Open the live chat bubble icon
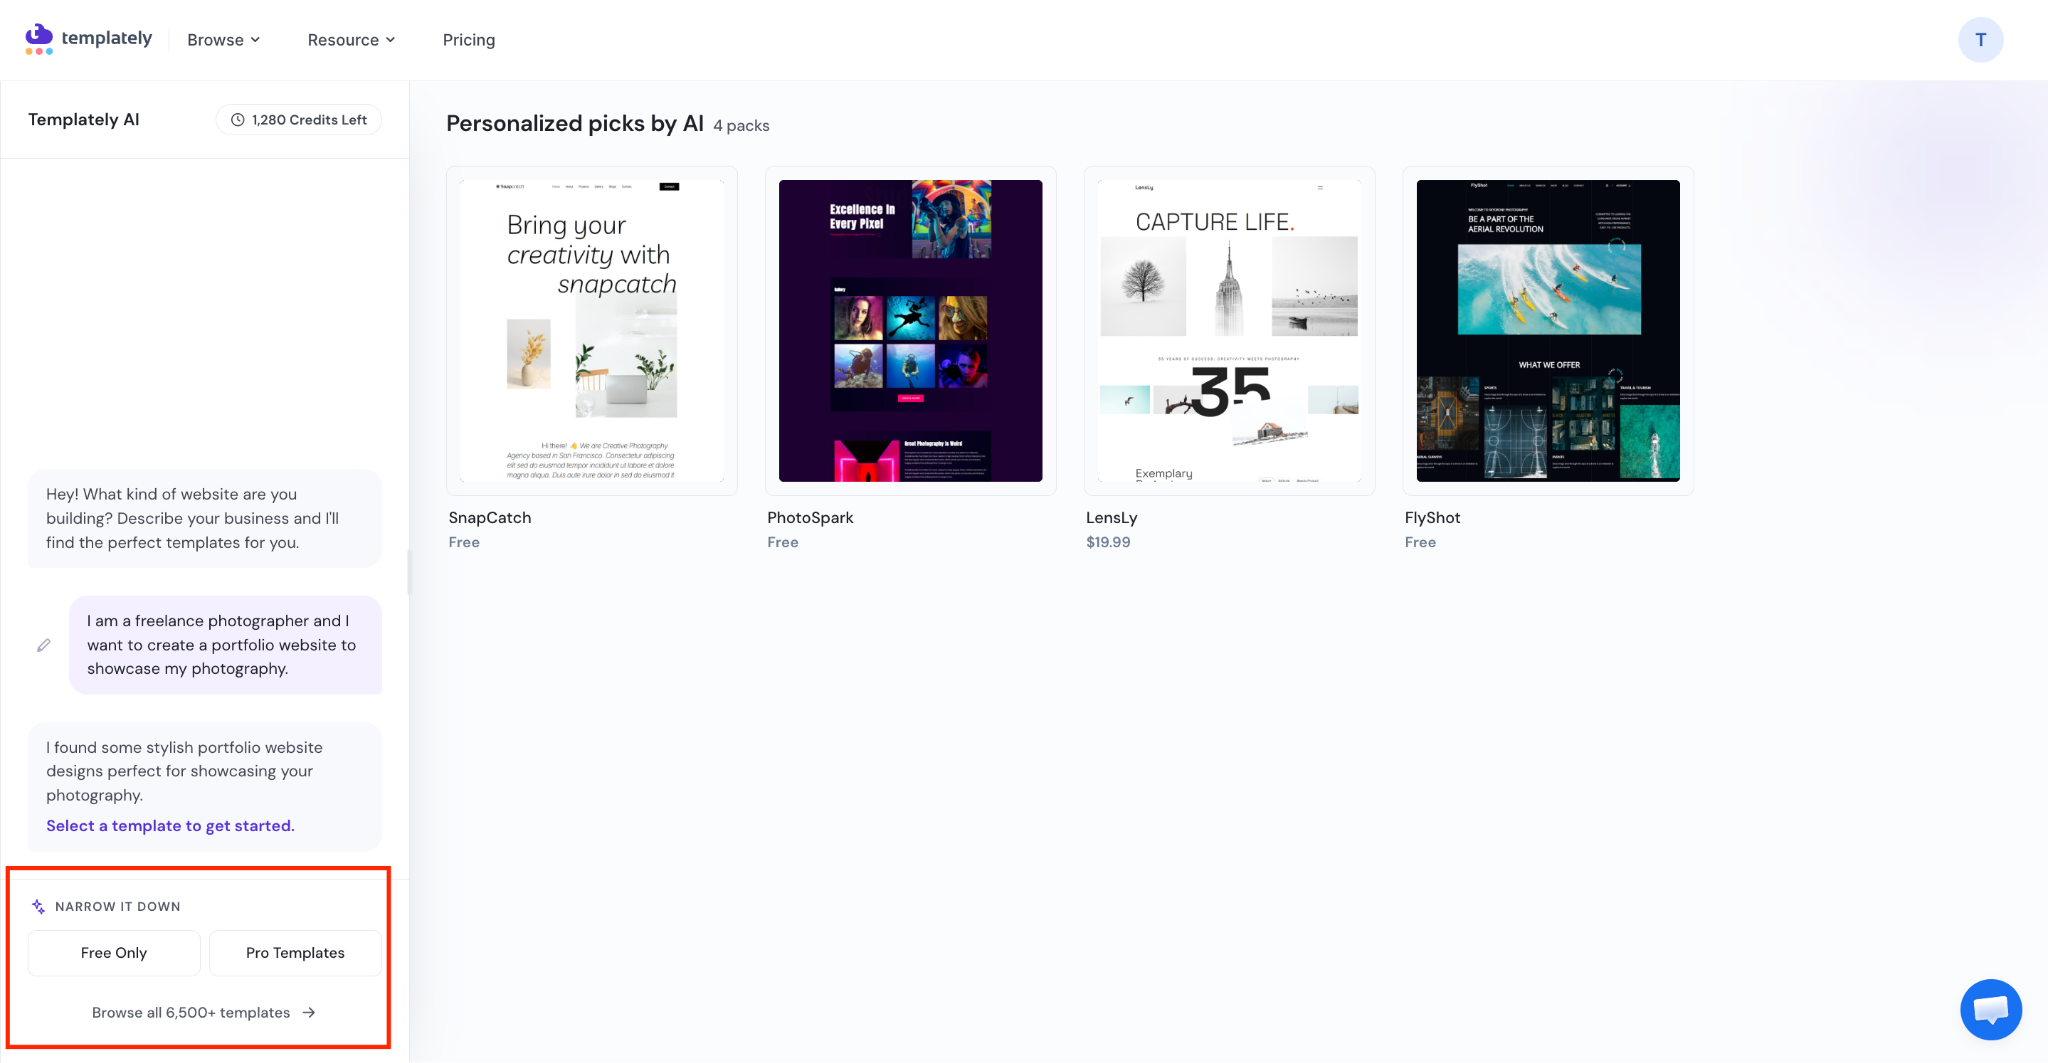 tap(1991, 1009)
